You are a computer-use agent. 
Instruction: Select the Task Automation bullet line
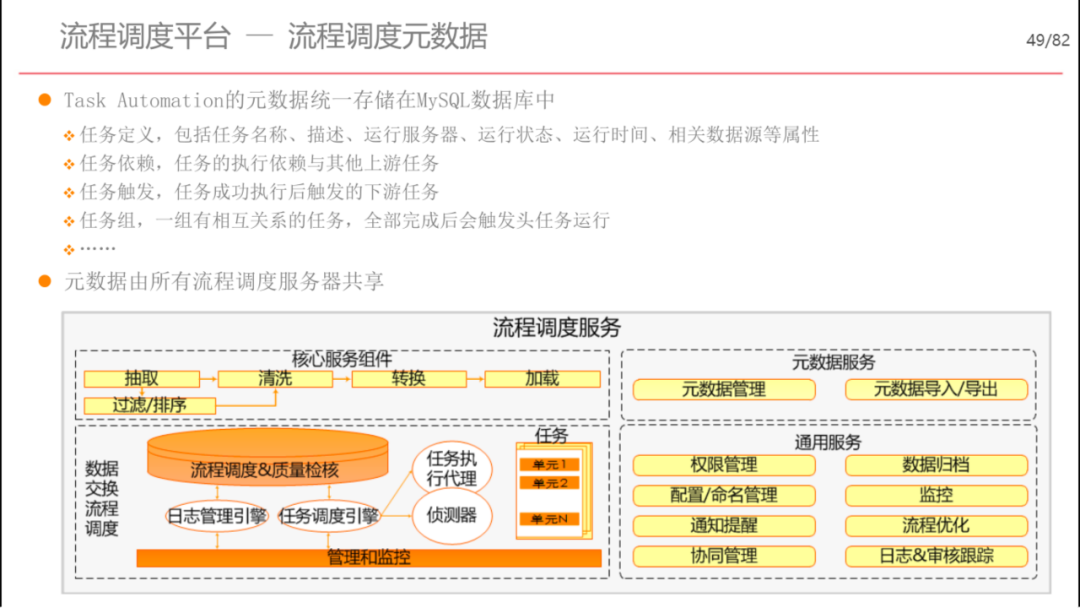(309, 101)
